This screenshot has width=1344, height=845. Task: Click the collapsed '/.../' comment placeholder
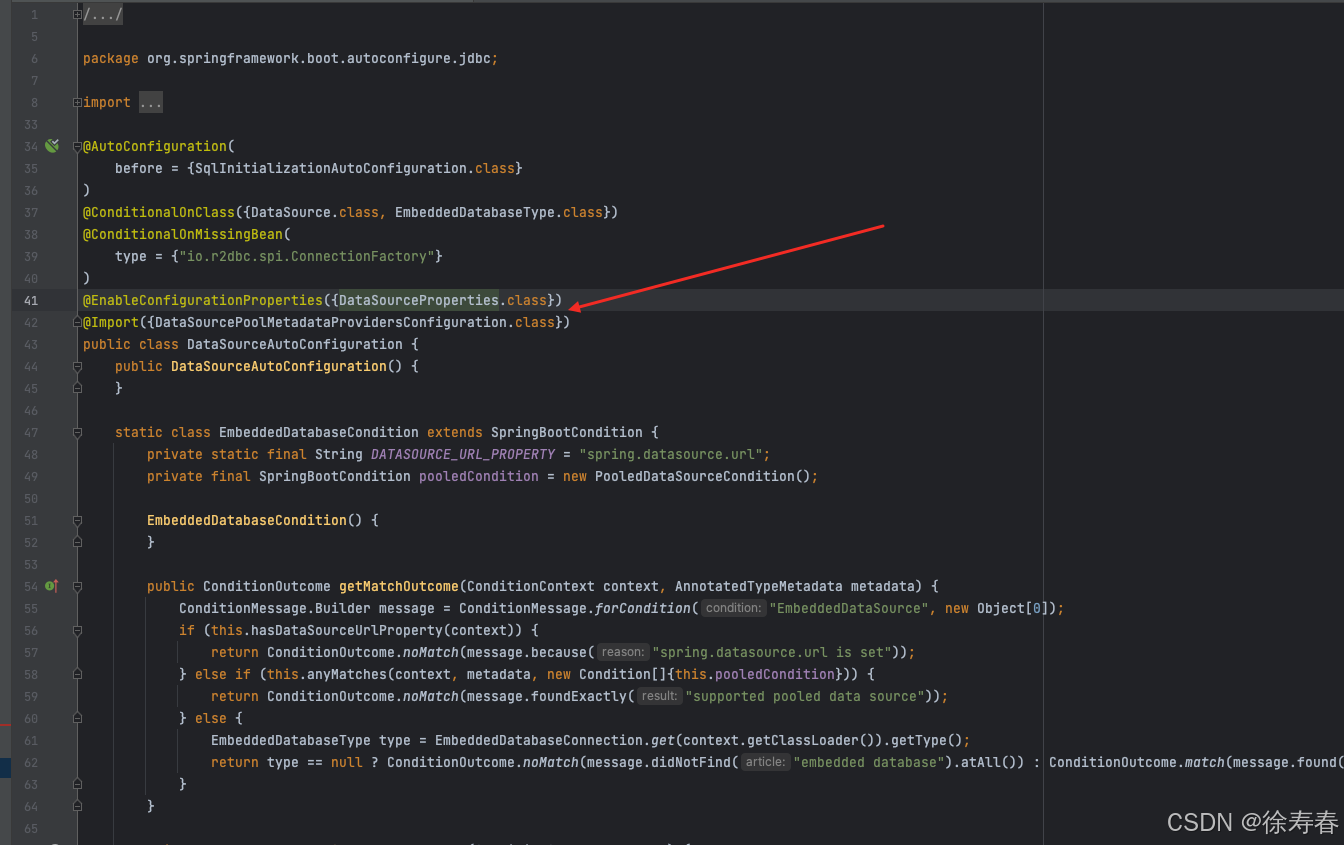pos(103,15)
